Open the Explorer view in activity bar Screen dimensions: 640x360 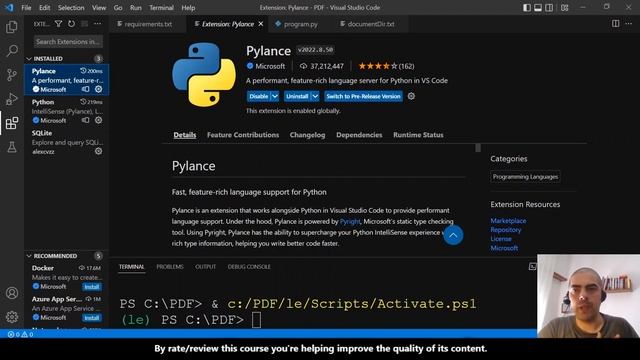click(12, 27)
